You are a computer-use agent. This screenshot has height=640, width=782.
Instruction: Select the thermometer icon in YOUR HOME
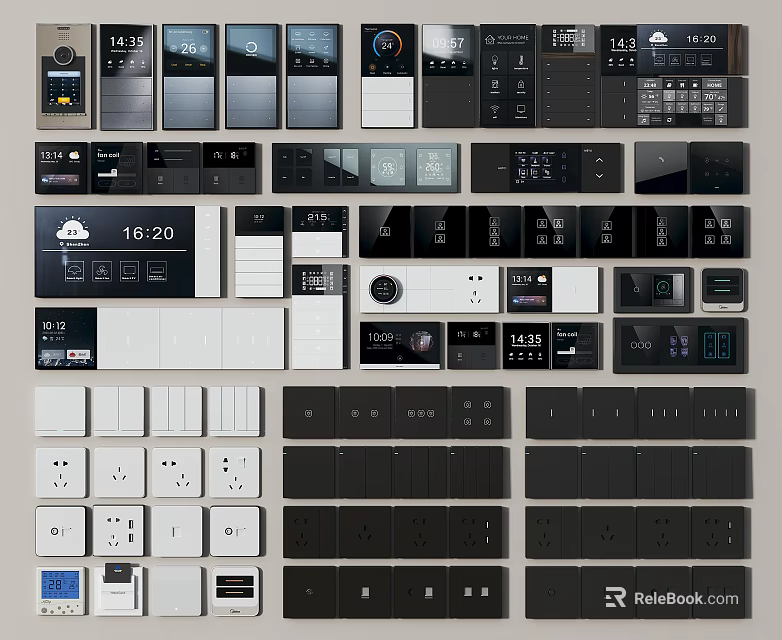521,61
